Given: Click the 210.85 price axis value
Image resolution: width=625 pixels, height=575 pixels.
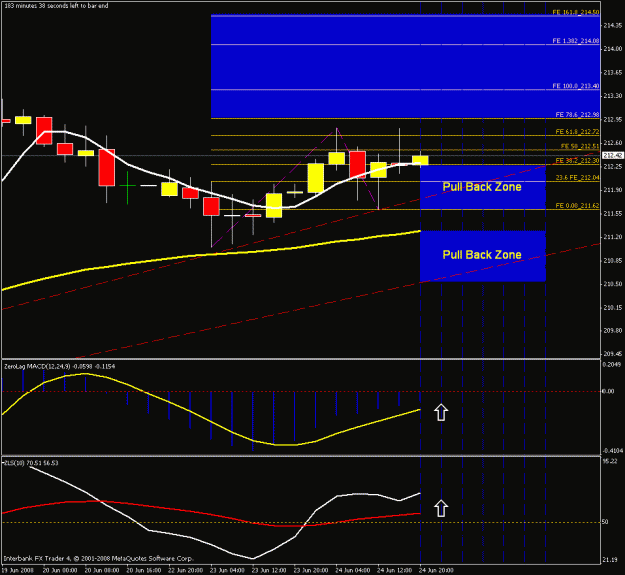Looking at the screenshot, I should [x=613, y=261].
